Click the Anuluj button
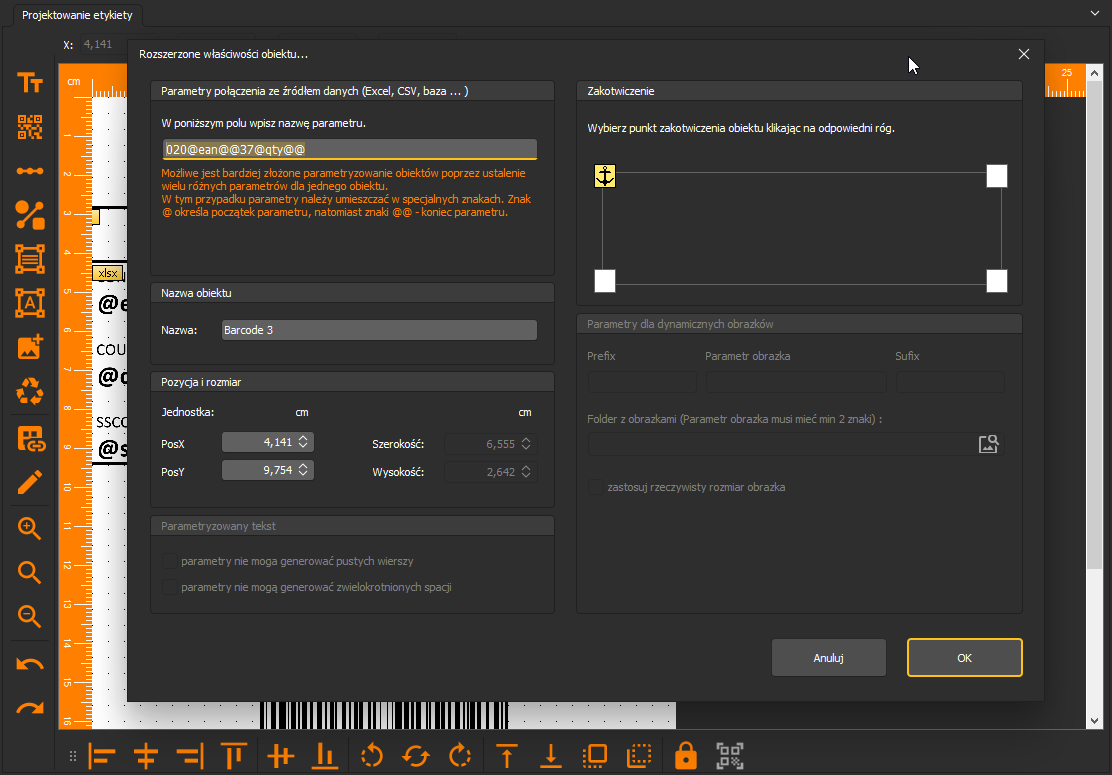1112x775 pixels. pos(828,658)
